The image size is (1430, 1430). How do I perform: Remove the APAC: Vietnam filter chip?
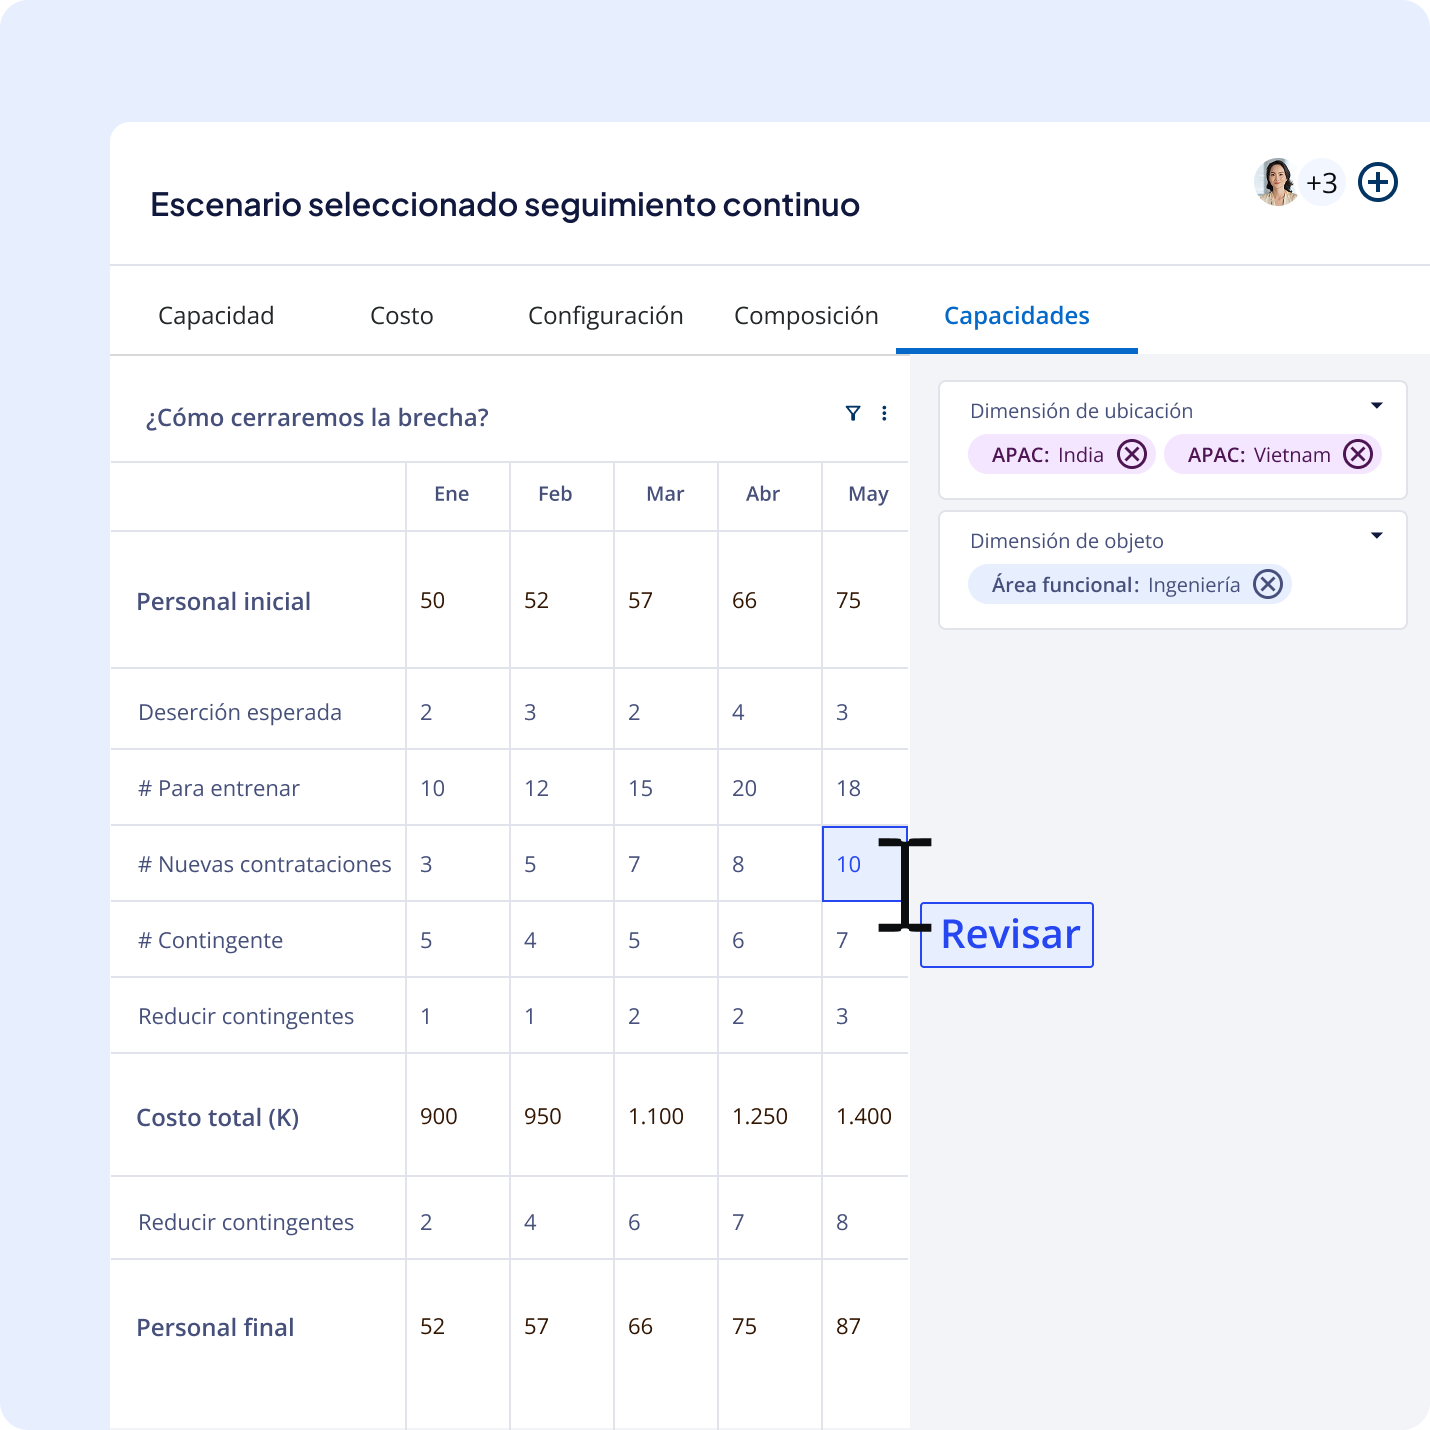pyautogui.click(x=1357, y=455)
